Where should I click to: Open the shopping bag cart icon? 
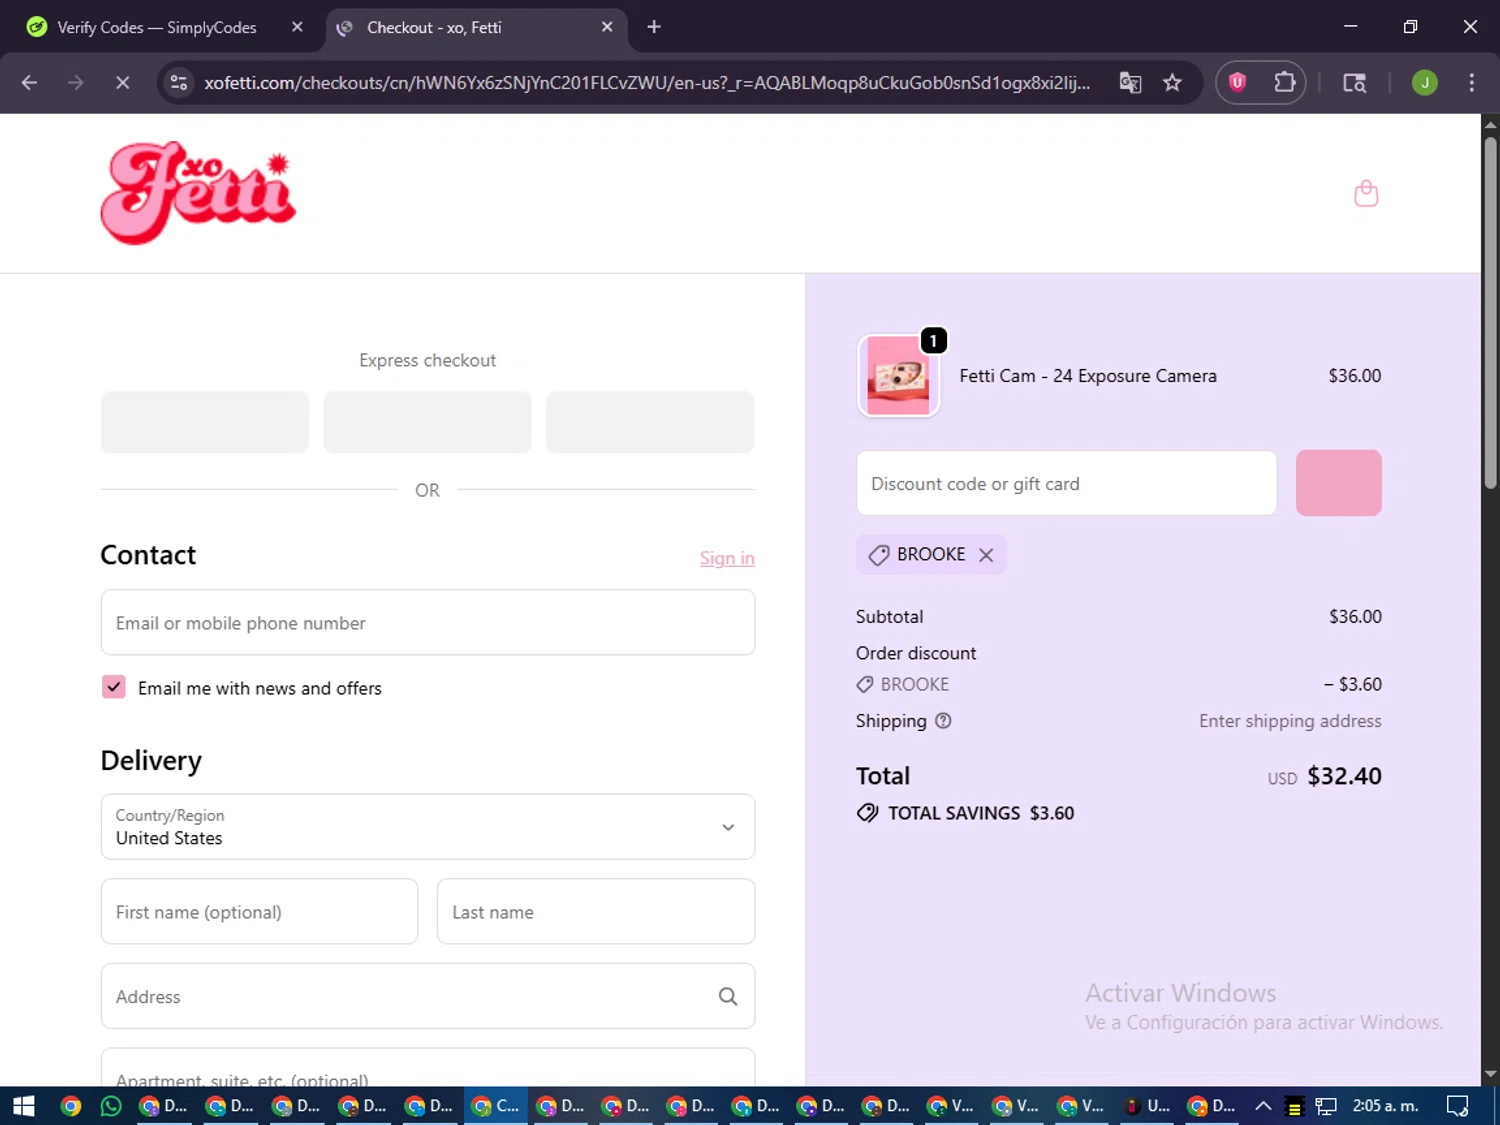click(1366, 193)
